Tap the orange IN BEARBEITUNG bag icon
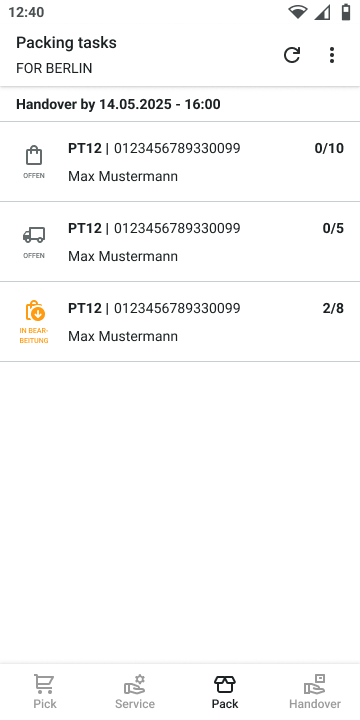The width and height of the screenshot is (360, 720). 35,311
